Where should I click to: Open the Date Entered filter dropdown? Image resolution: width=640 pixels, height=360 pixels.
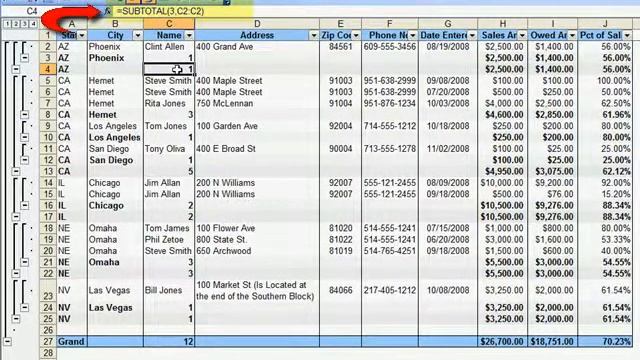pyautogui.click(x=472, y=36)
